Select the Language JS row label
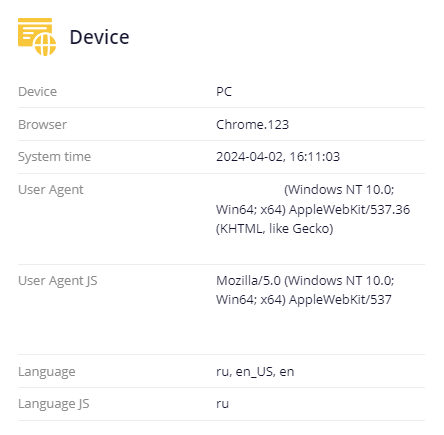 click(x=54, y=404)
